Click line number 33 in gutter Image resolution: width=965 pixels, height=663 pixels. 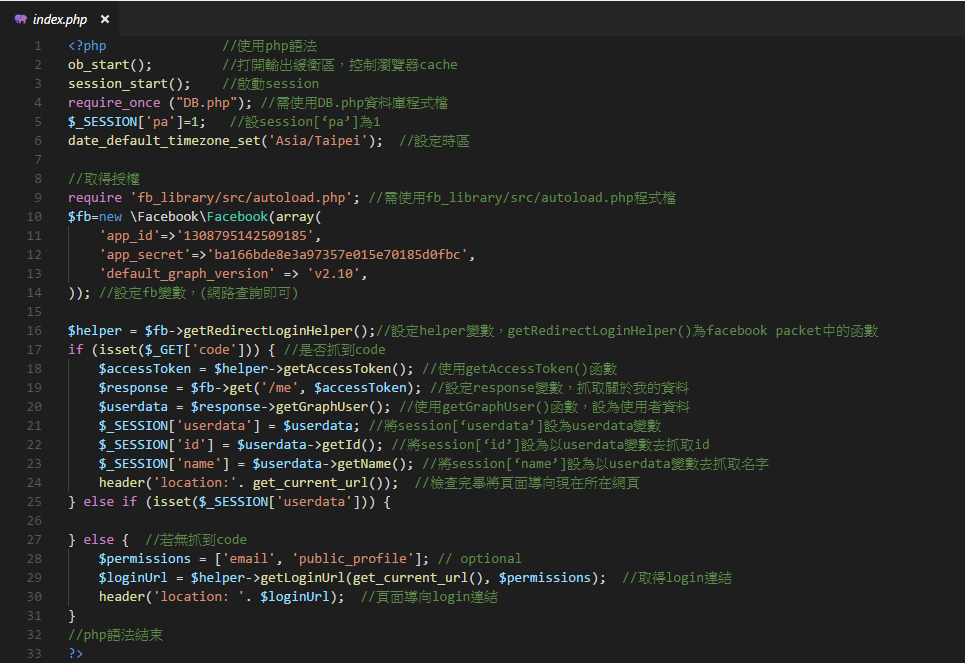(x=34, y=654)
